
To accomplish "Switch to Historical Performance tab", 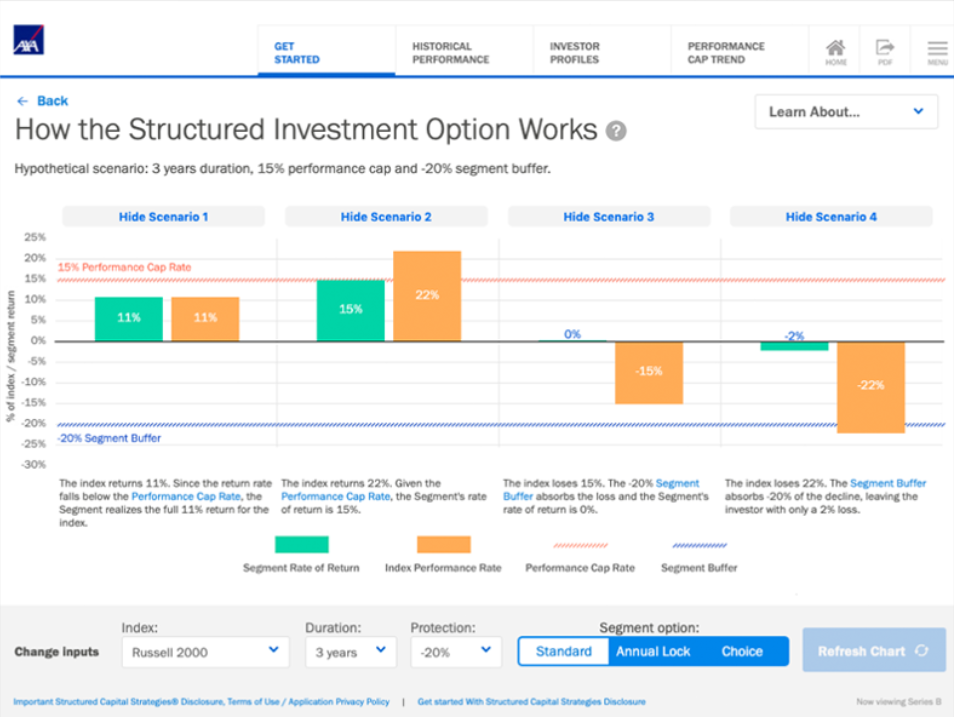I will 451,52.
